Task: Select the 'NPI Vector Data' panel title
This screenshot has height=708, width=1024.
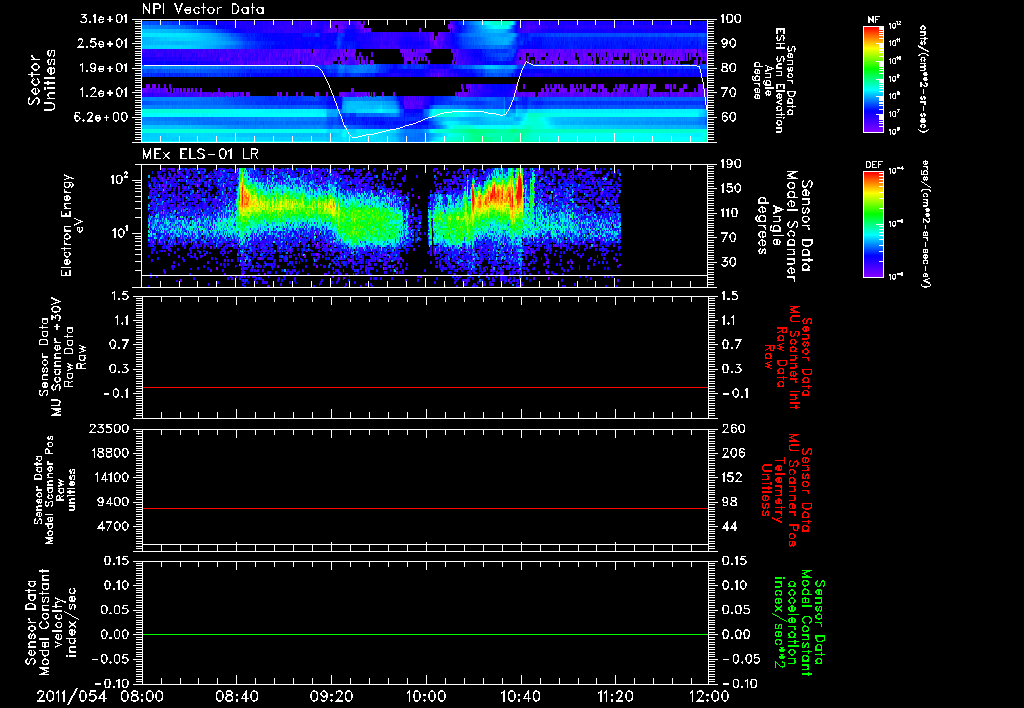Action: (x=203, y=9)
